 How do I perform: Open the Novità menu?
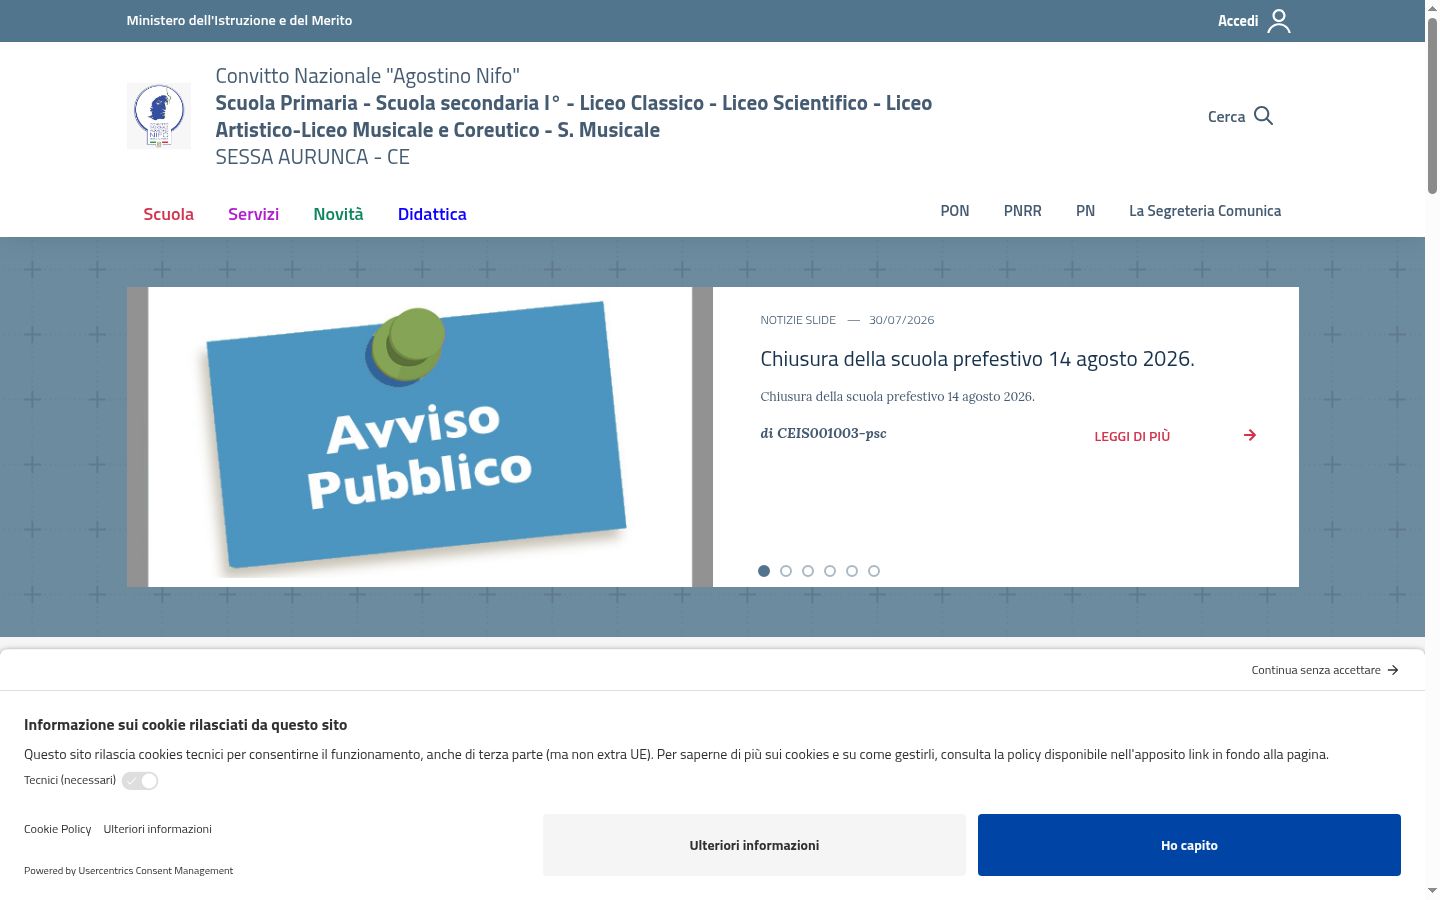338,214
